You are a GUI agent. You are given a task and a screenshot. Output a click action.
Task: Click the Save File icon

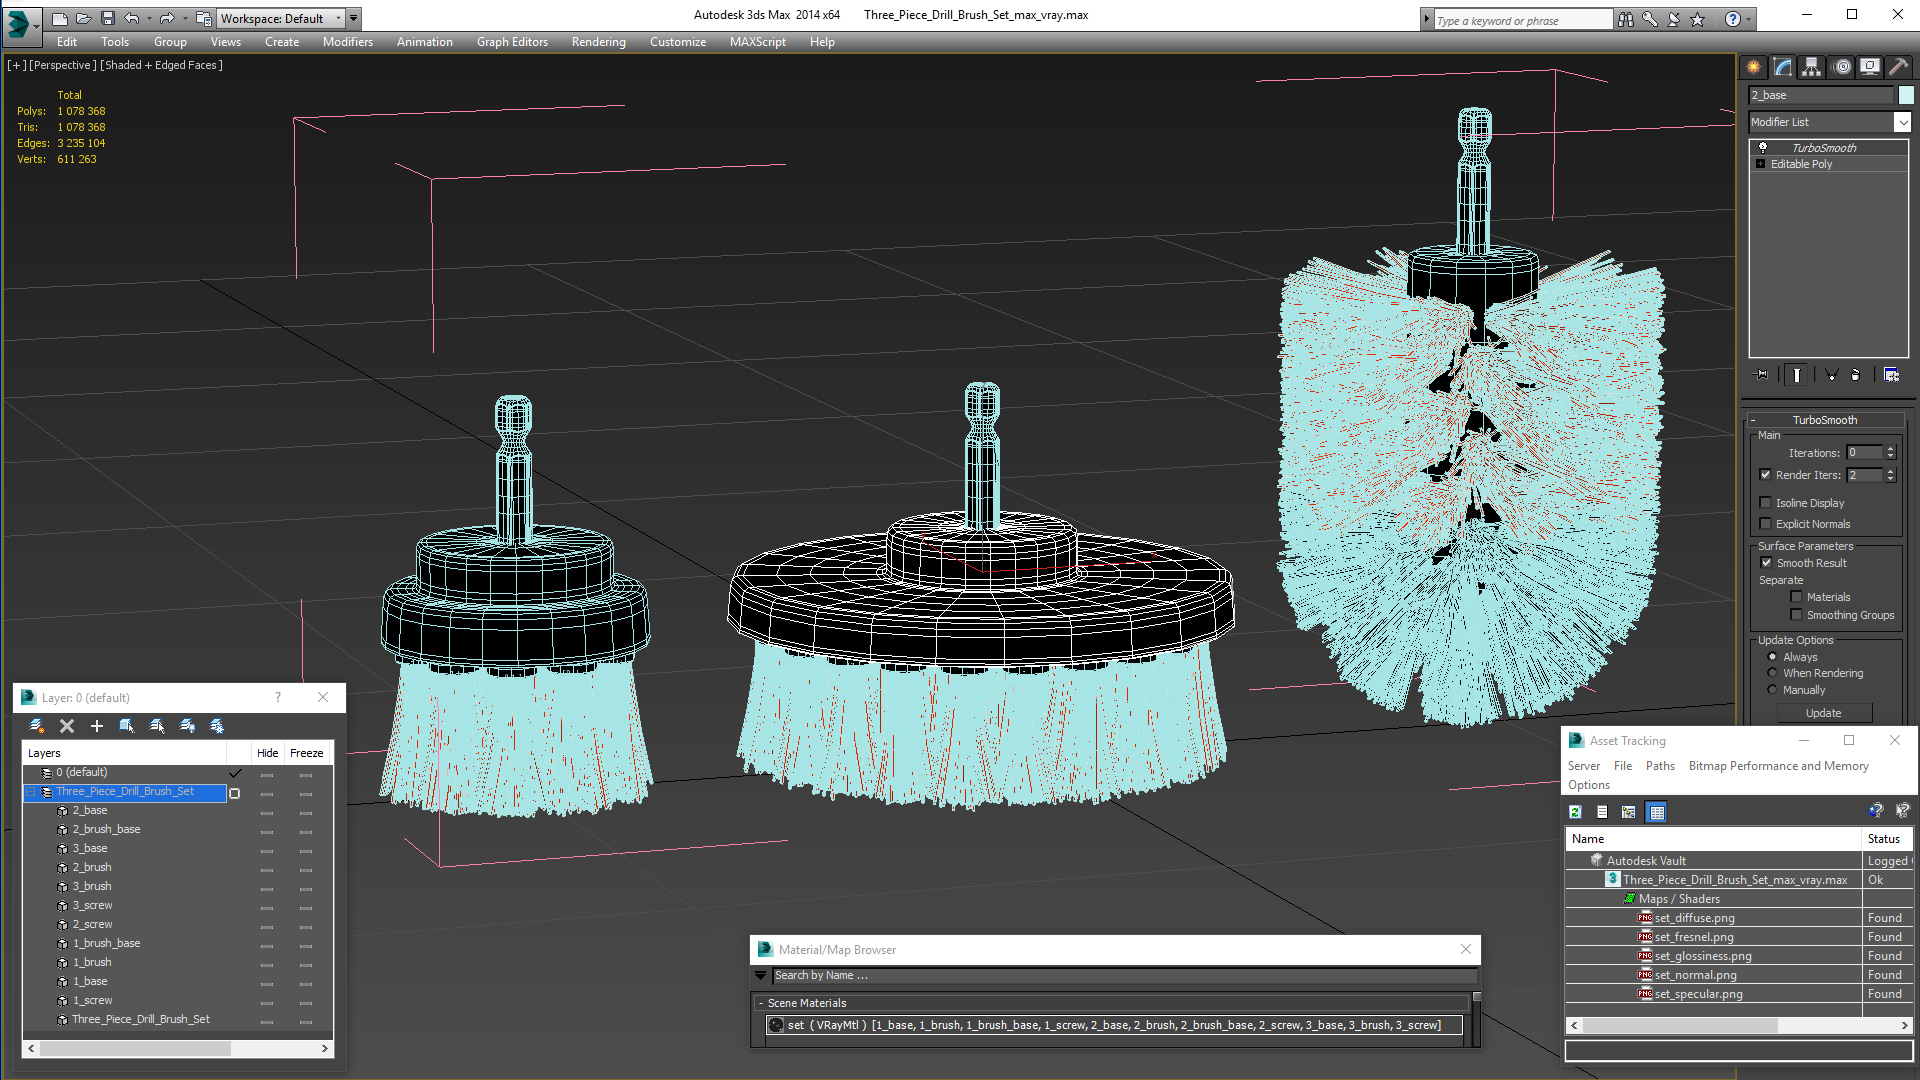108,18
